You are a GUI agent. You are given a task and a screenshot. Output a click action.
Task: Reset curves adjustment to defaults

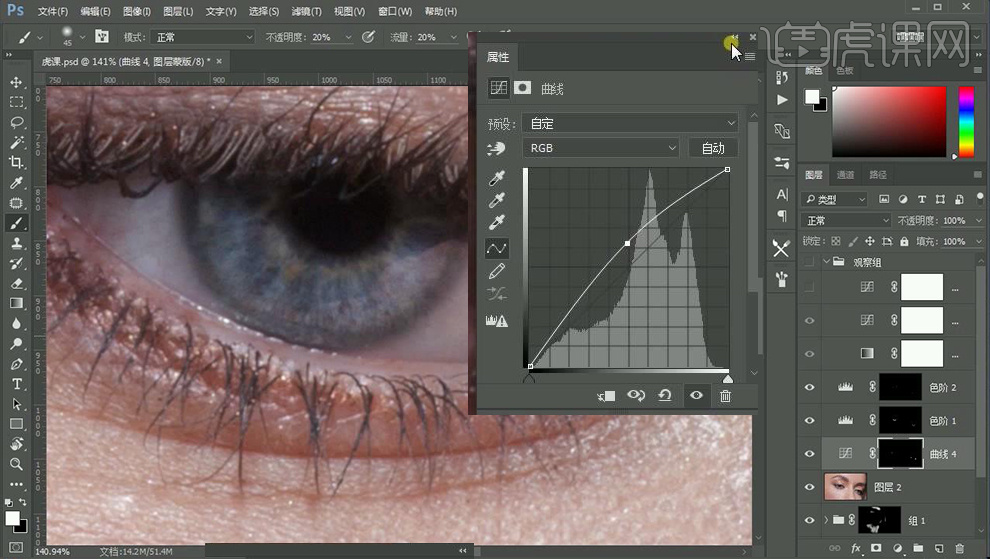click(x=665, y=396)
